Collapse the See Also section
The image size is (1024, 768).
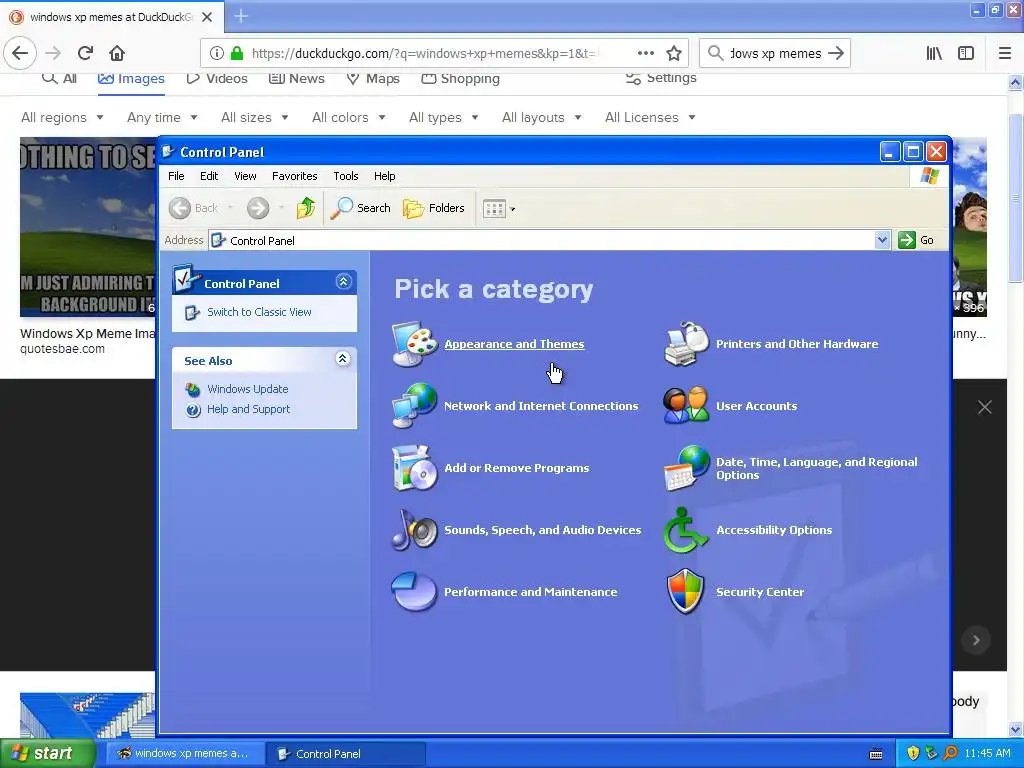(x=343, y=359)
